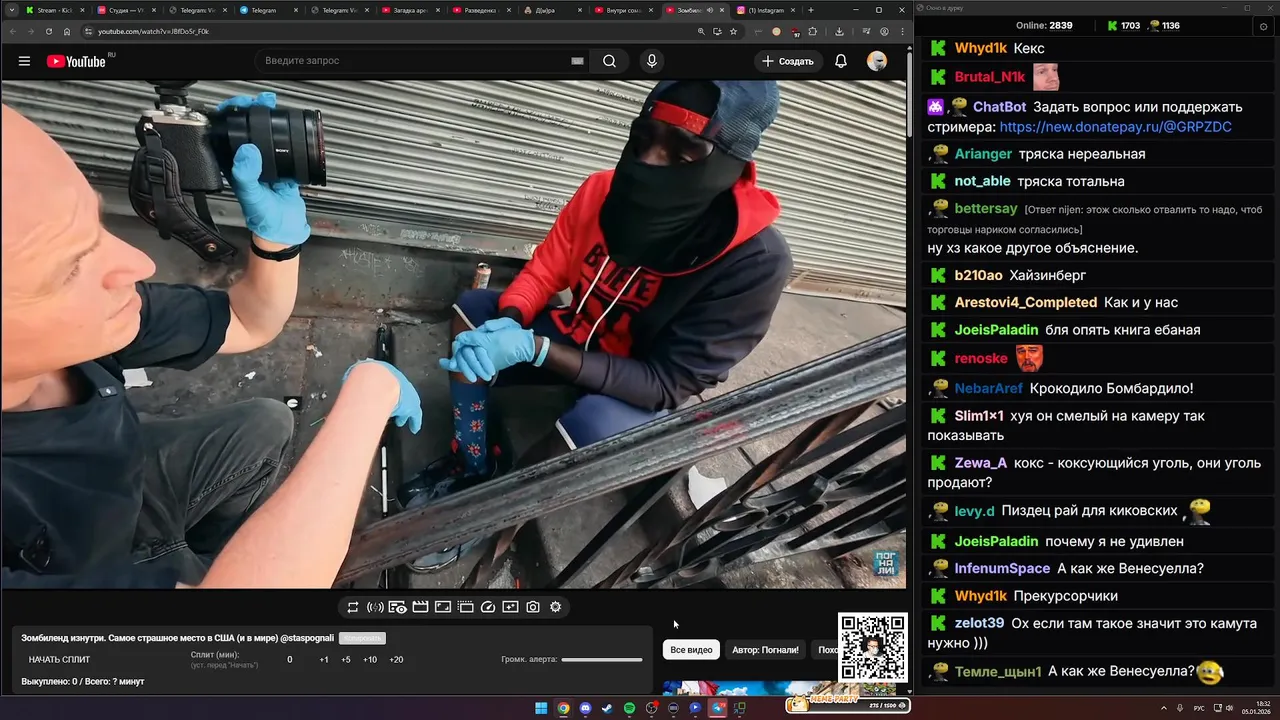The width and height of the screenshot is (1280, 720).
Task: Open Steam from the taskbar
Action: point(607,708)
